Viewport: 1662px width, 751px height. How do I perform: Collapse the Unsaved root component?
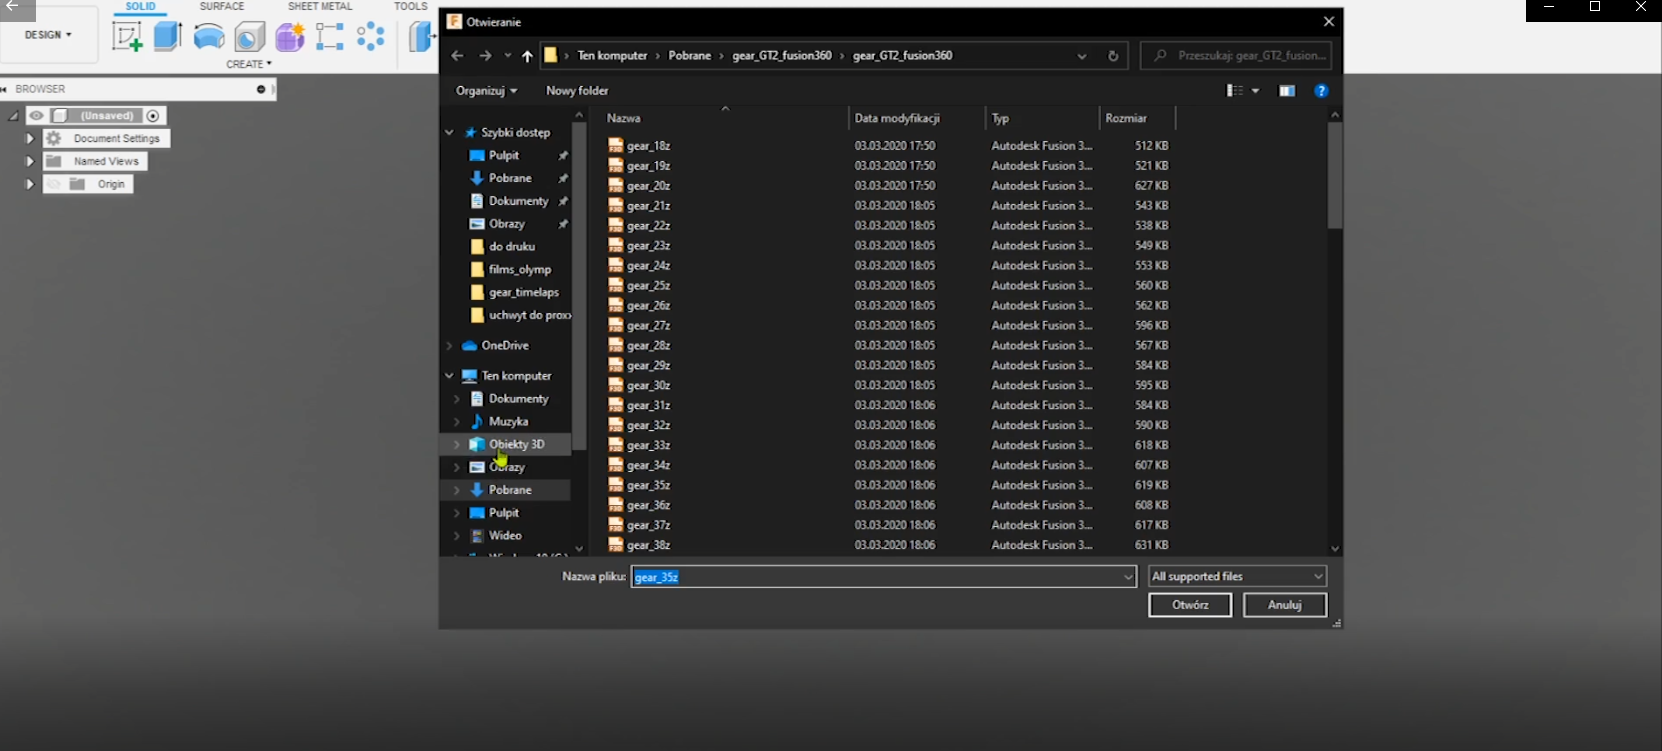pyautogui.click(x=13, y=116)
